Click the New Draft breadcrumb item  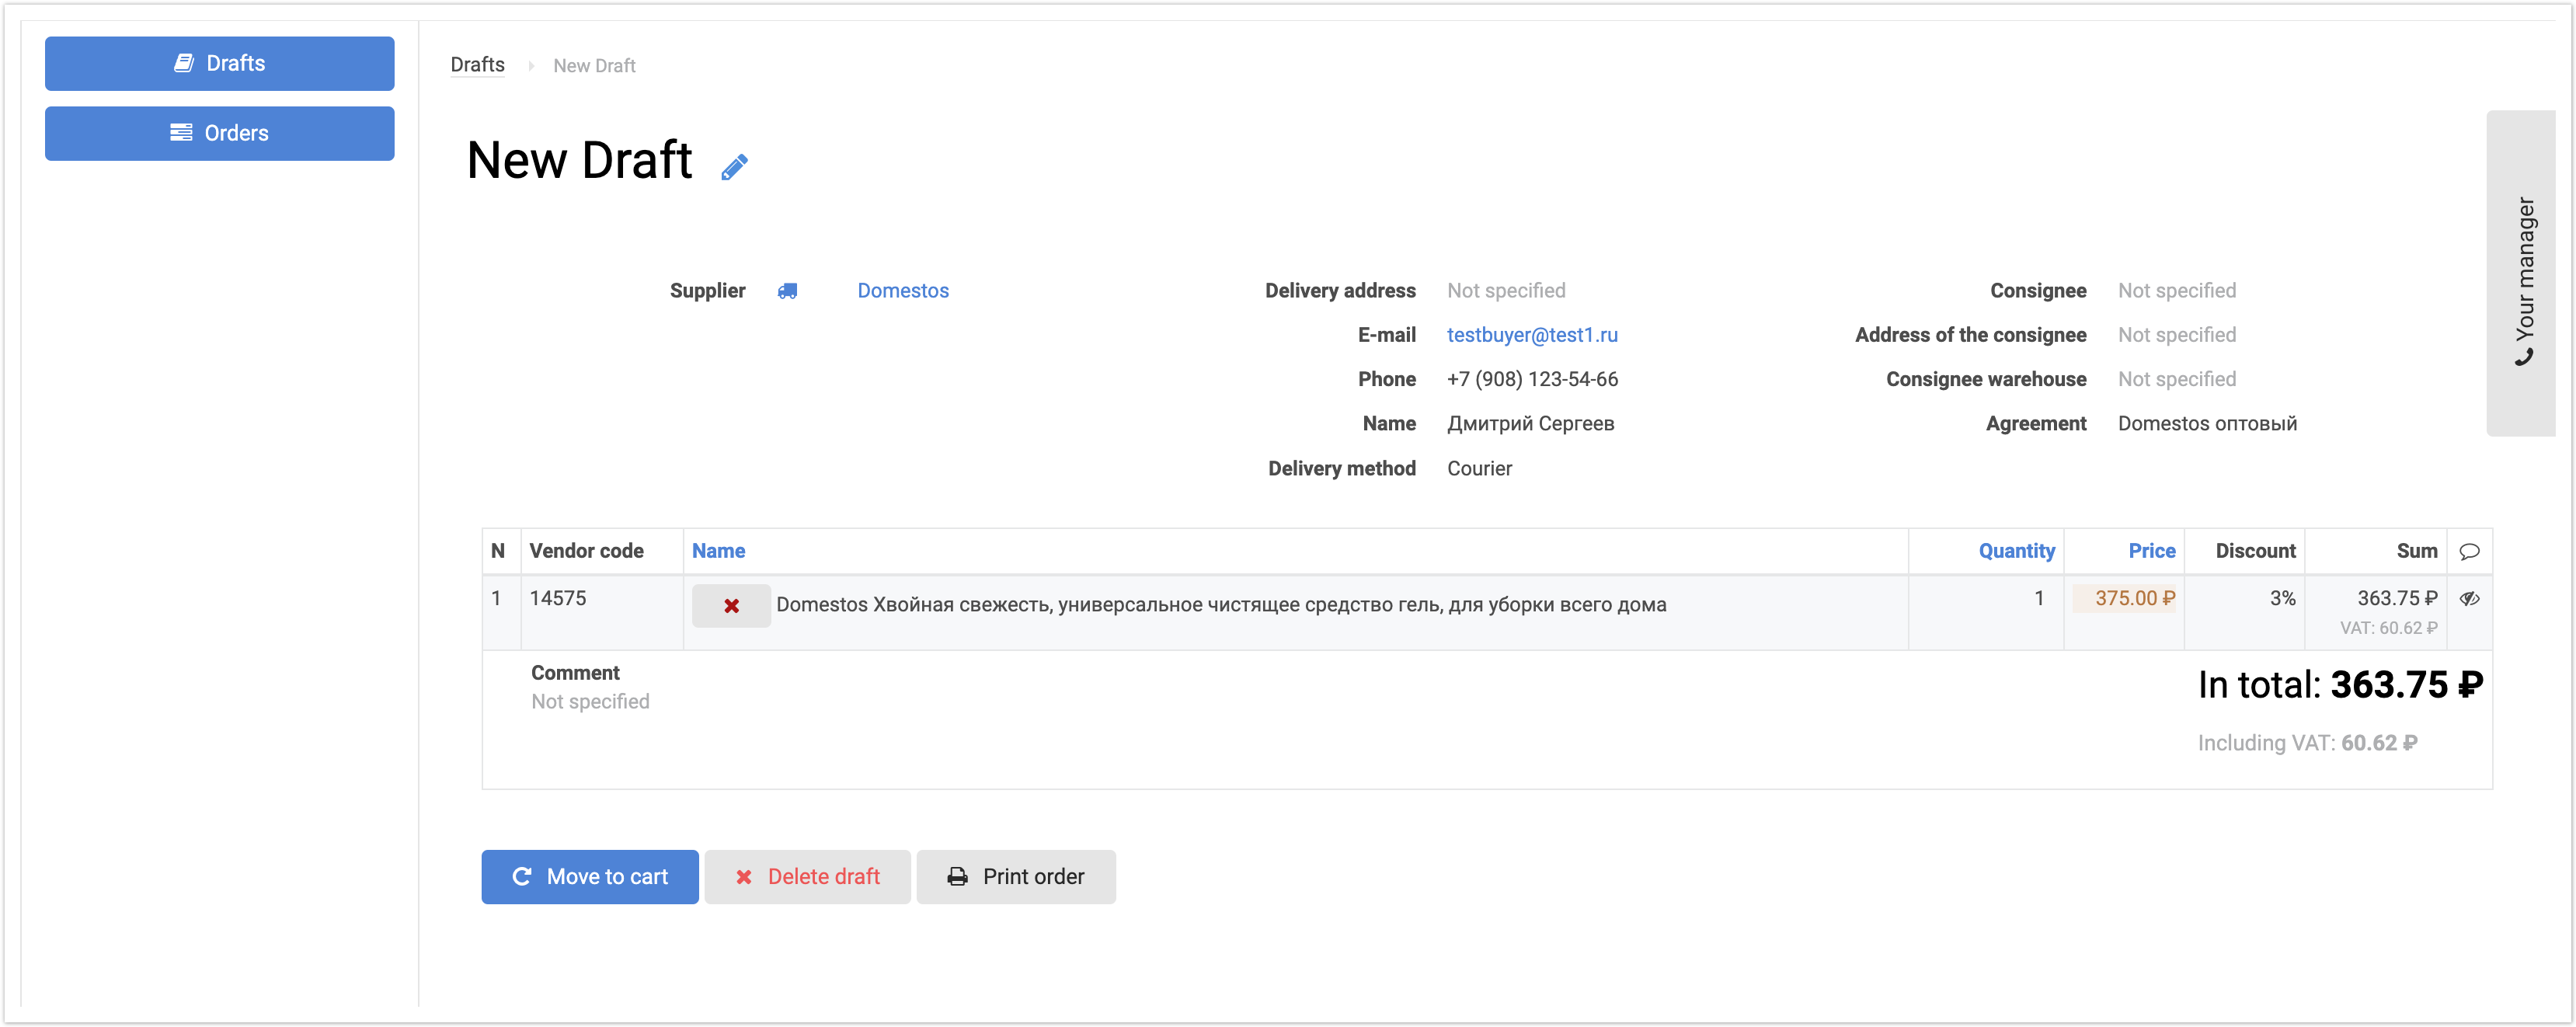(594, 66)
